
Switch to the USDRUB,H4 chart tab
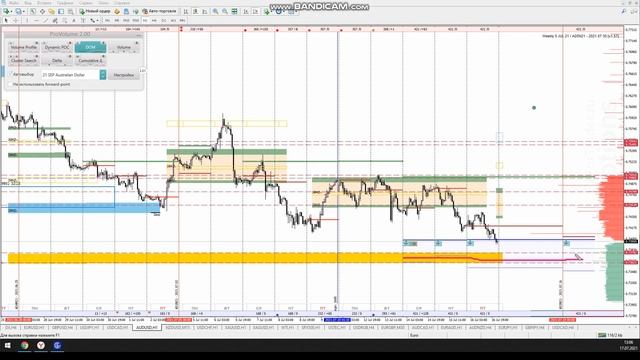pyautogui.click(x=363, y=327)
